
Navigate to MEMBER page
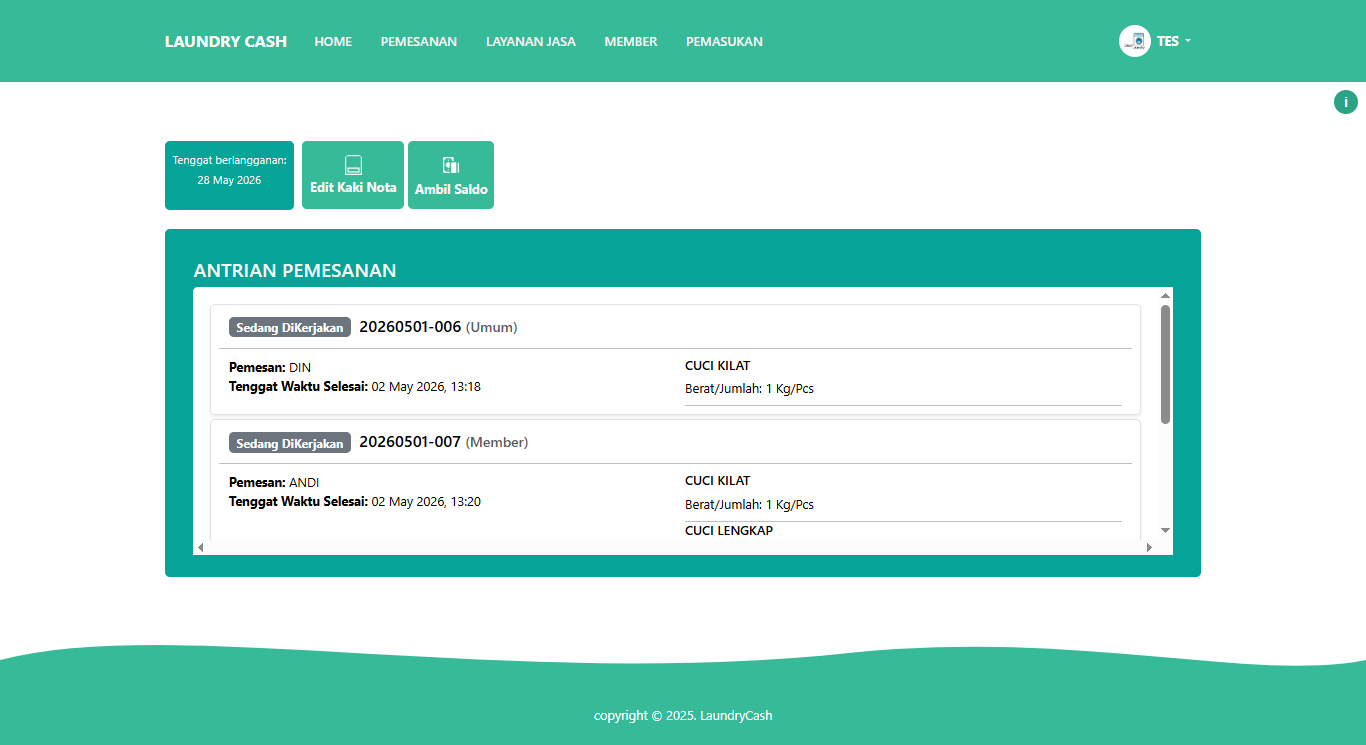[x=631, y=41]
